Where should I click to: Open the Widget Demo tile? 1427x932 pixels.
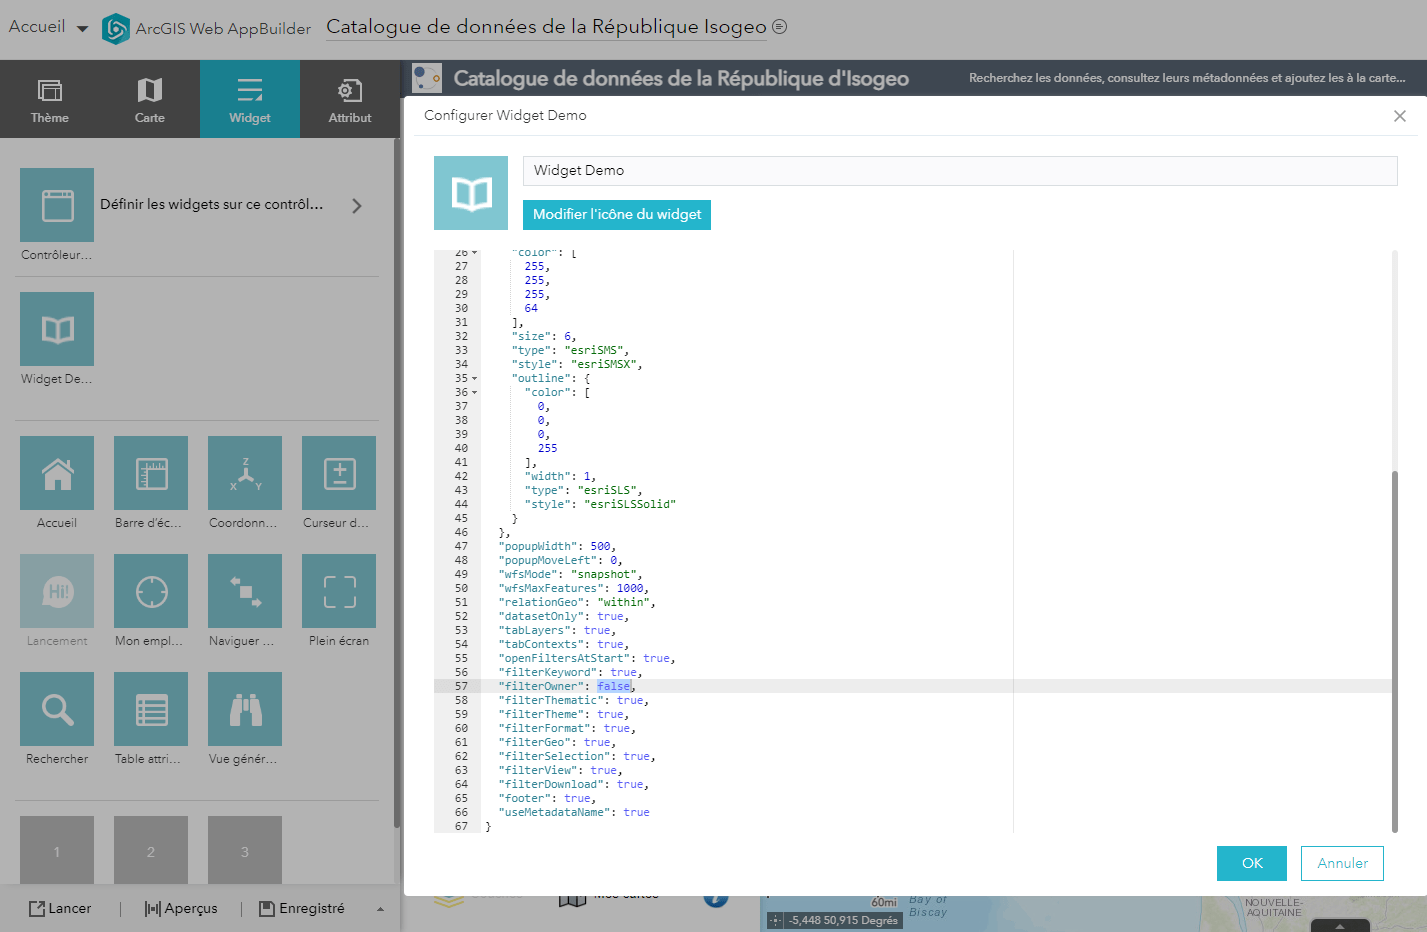click(x=57, y=329)
